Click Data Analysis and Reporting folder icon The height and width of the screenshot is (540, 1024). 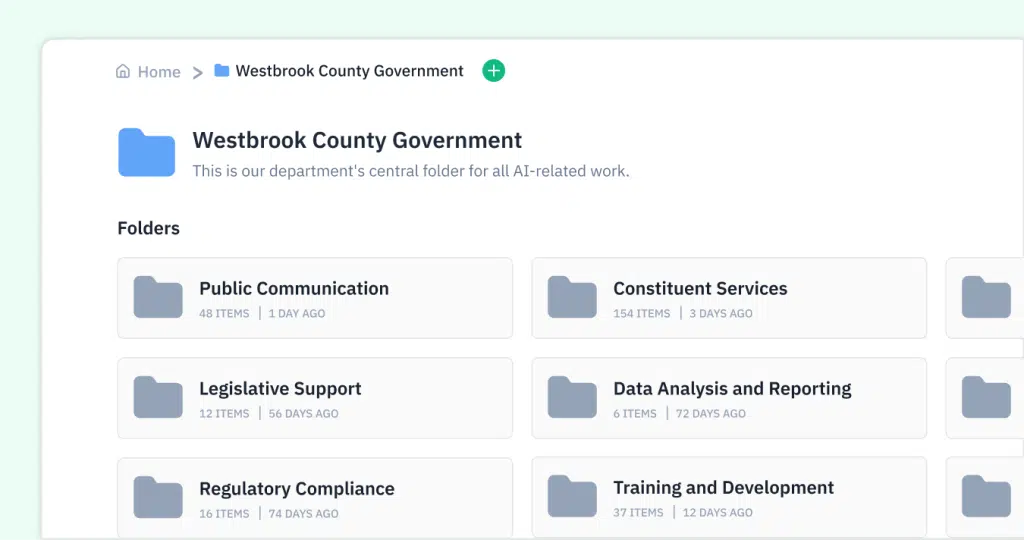(x=572, y=397)
